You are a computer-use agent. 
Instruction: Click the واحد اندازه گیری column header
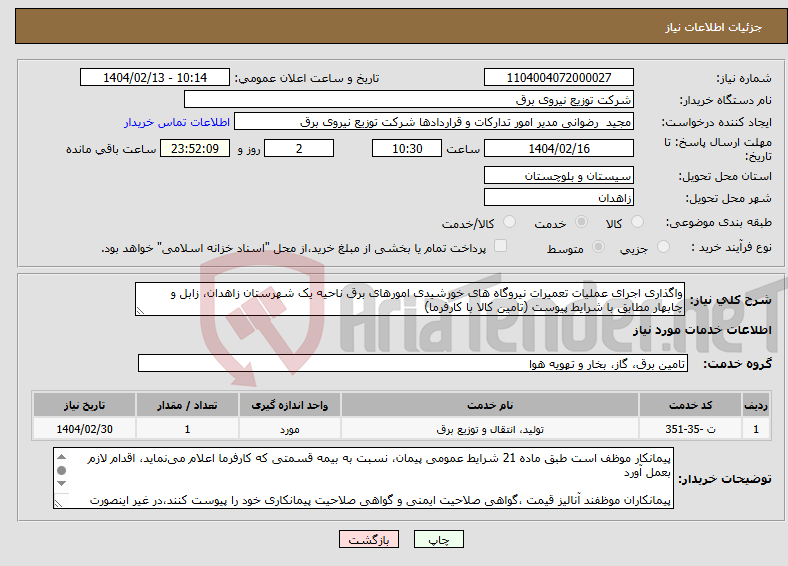point(289,405)
